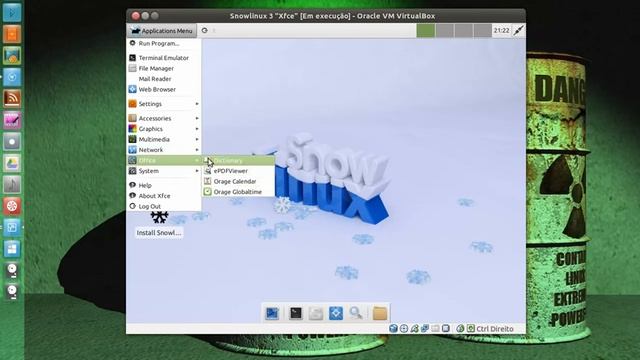The width and height of the screenshot is (640, 360).
Task: Click the Ctrl Direito host key label
Action: (x=495, y=329)
